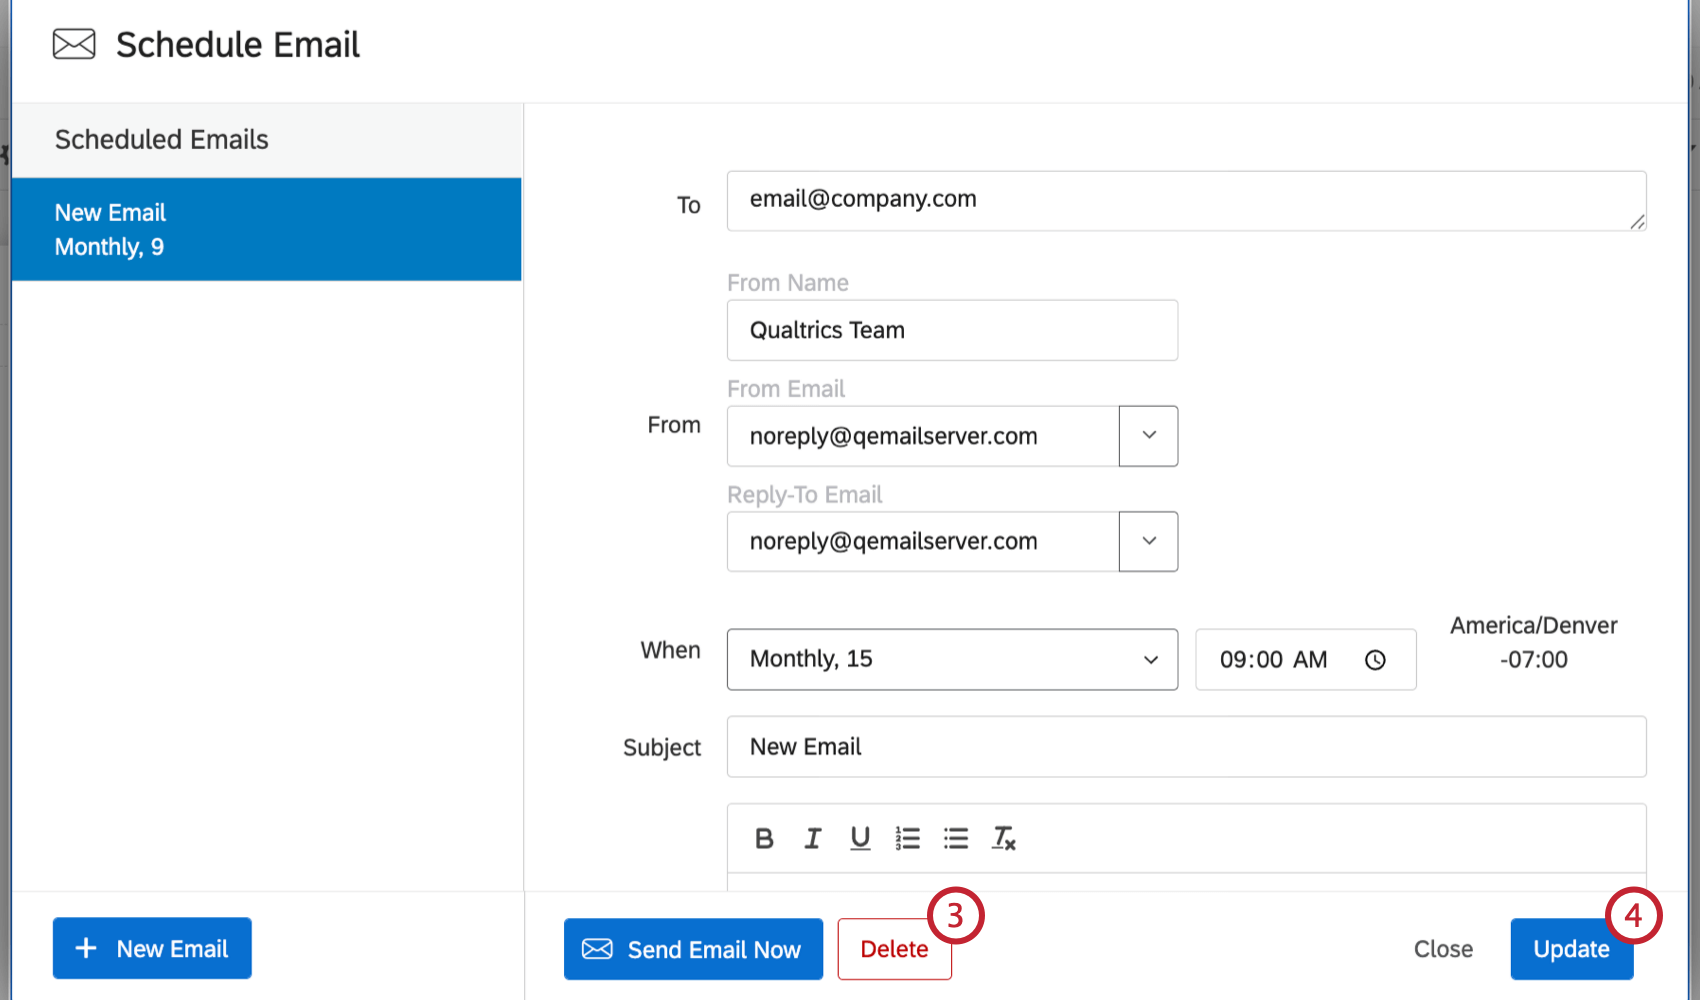
Task: Update the scheduled email
Action: tap(1570, 949)
